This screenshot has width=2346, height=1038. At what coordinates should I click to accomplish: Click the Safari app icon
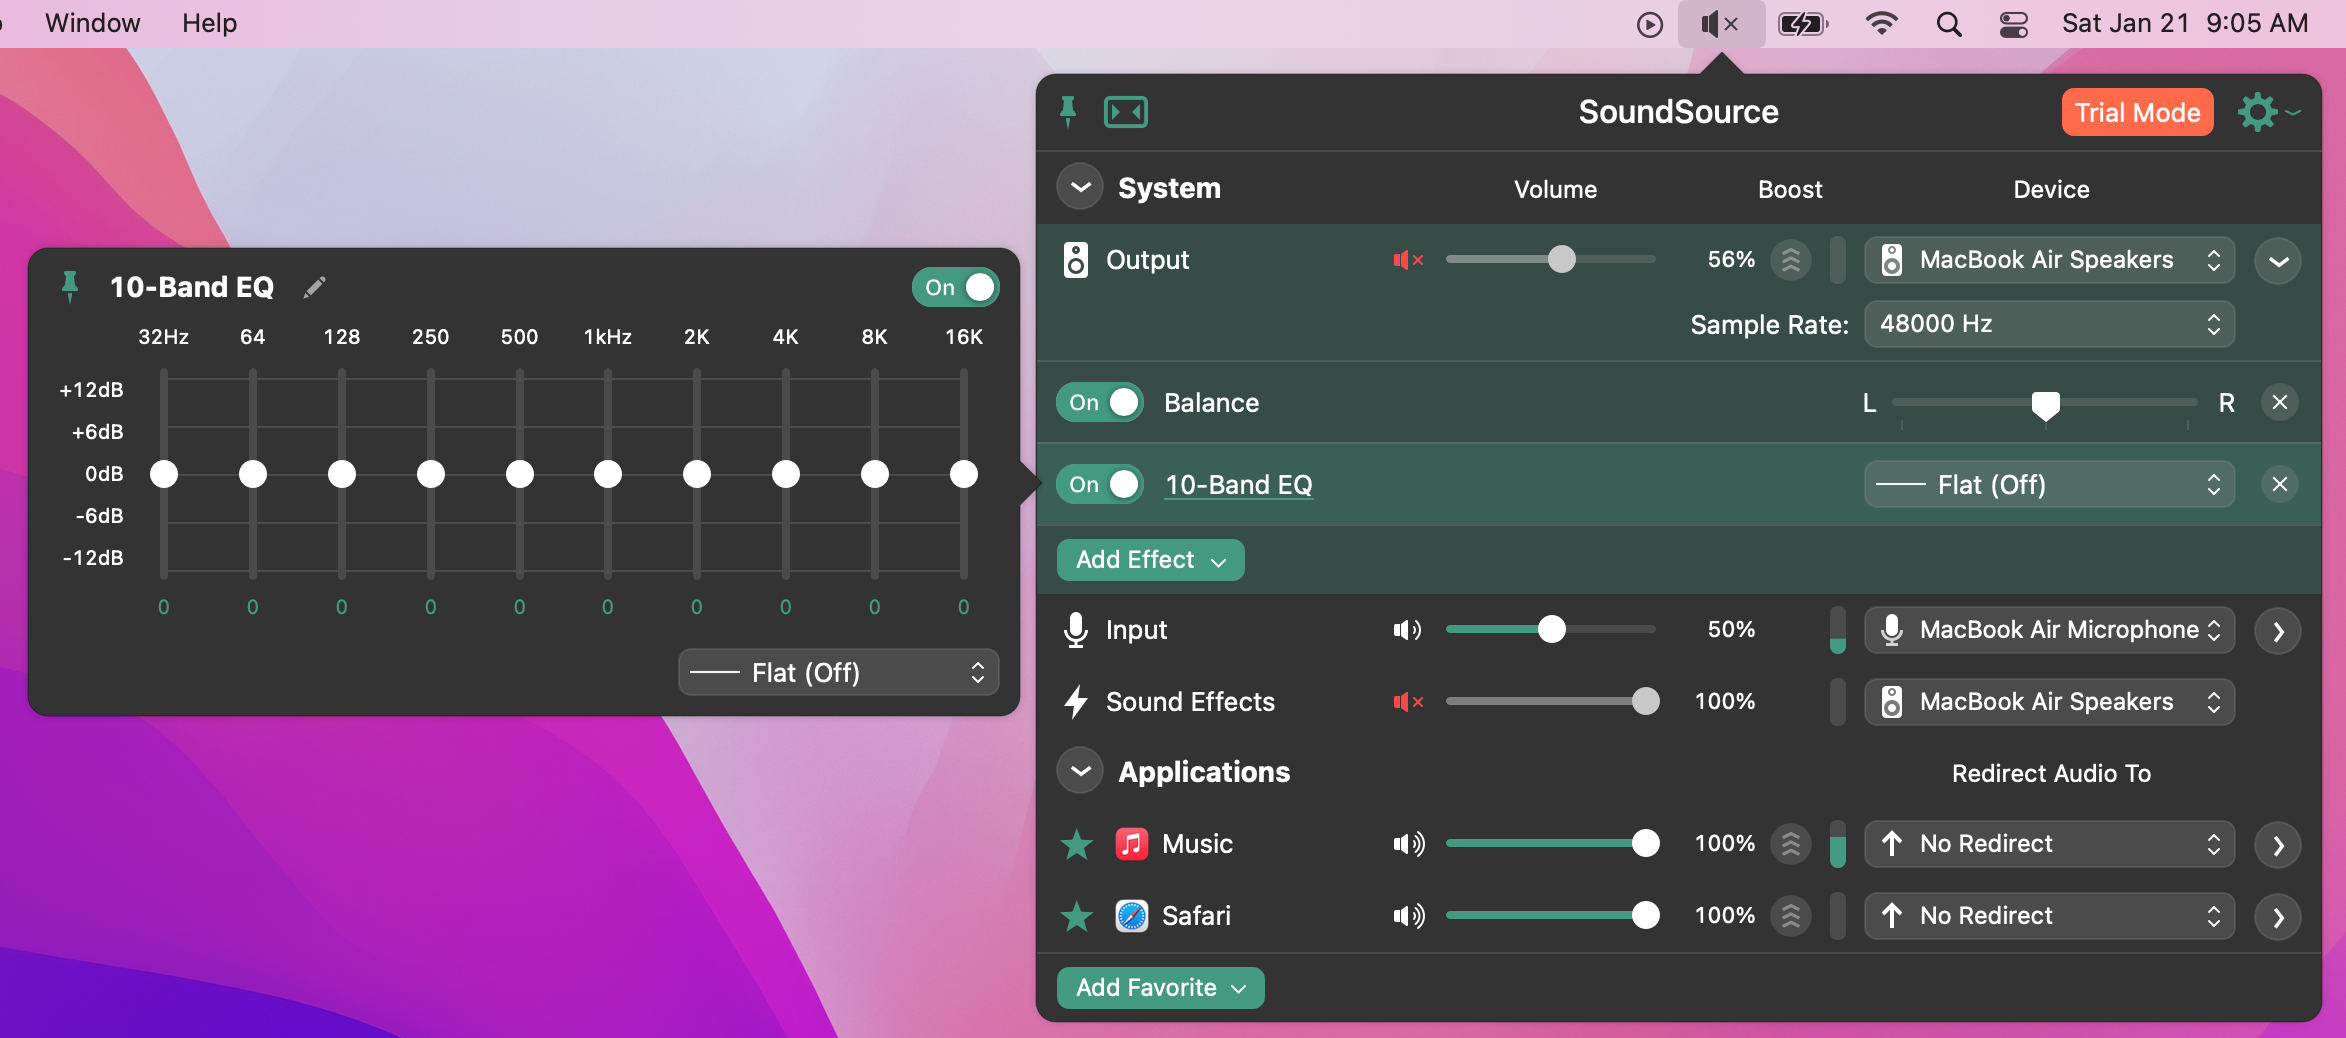1132,916
